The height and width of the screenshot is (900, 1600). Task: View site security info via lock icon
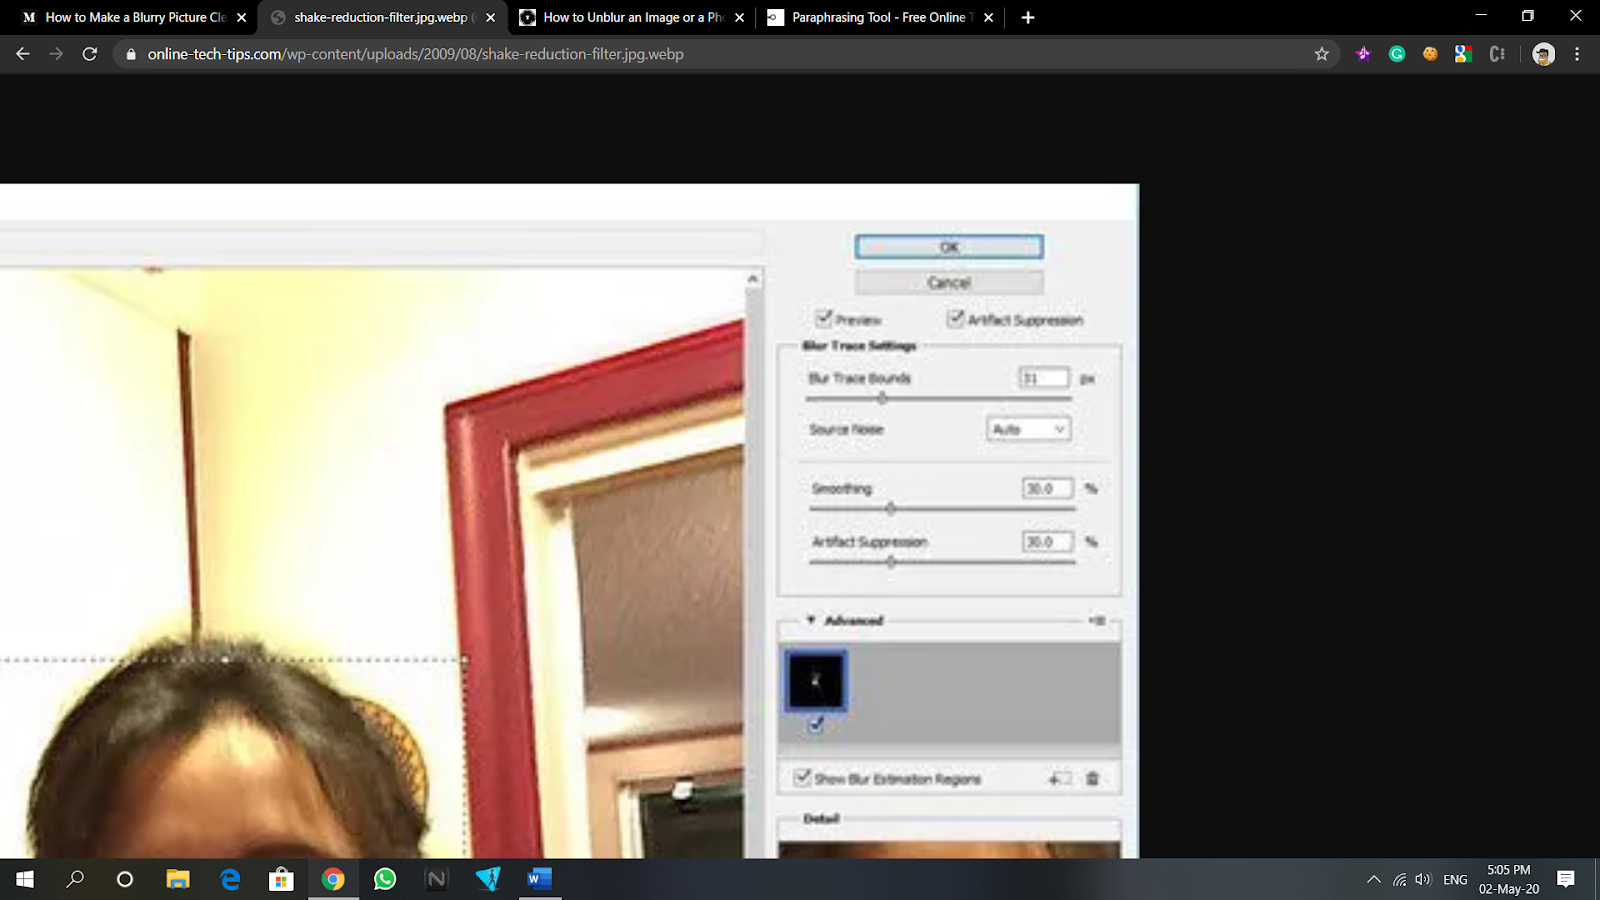[130, 54]
